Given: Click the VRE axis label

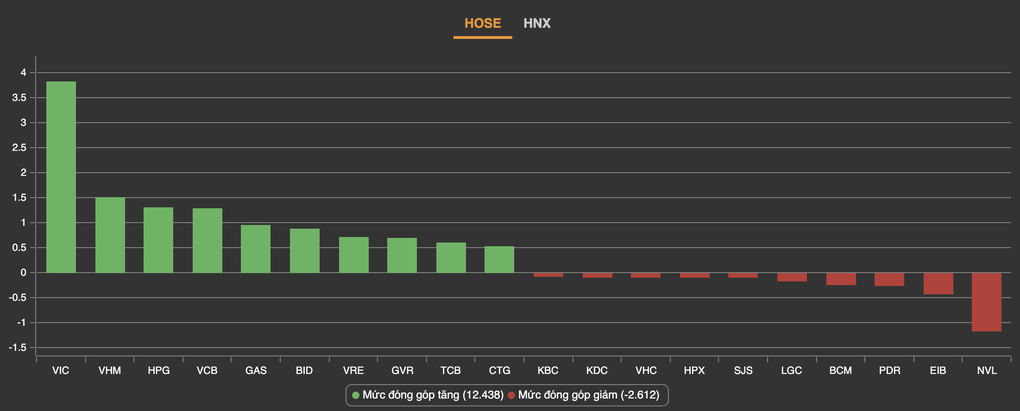Looking at the screenshot, I should point(354,371).
